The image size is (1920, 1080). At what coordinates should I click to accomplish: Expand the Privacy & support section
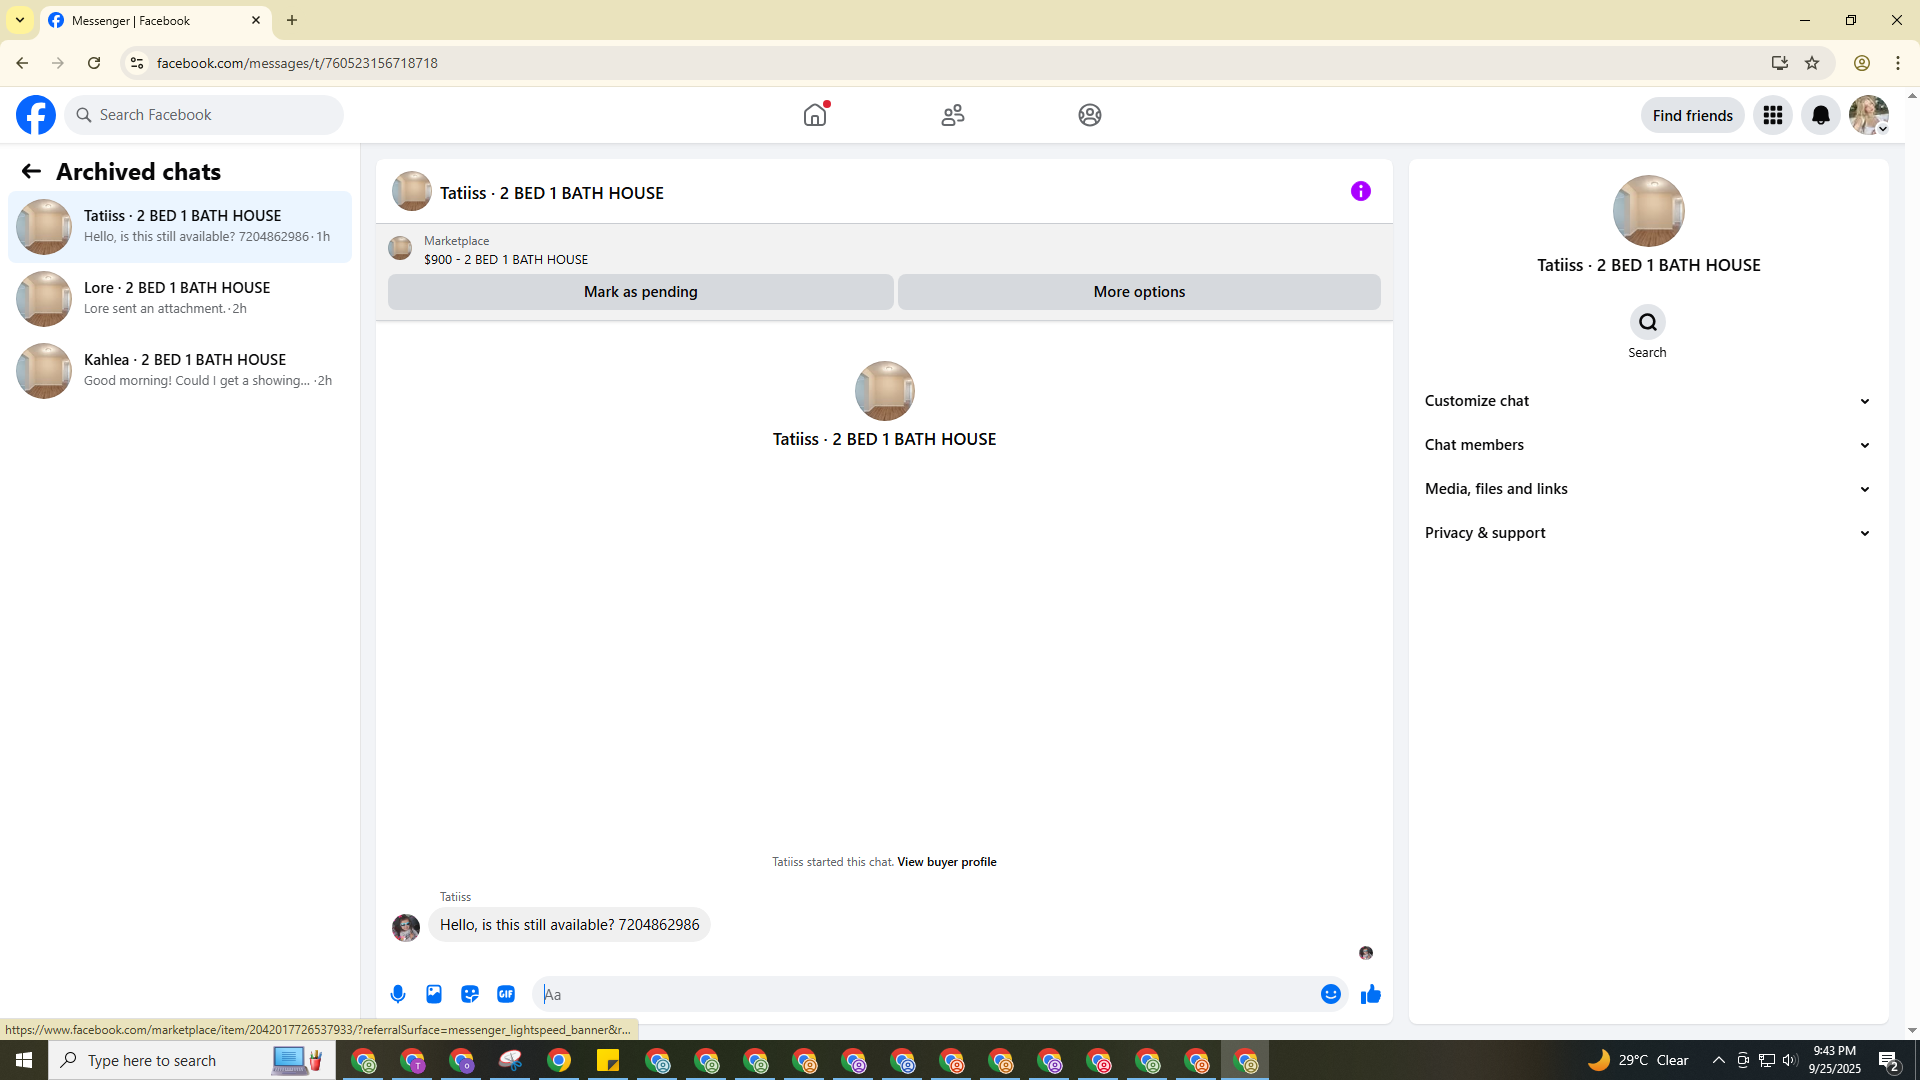[x=1647, y=533]
